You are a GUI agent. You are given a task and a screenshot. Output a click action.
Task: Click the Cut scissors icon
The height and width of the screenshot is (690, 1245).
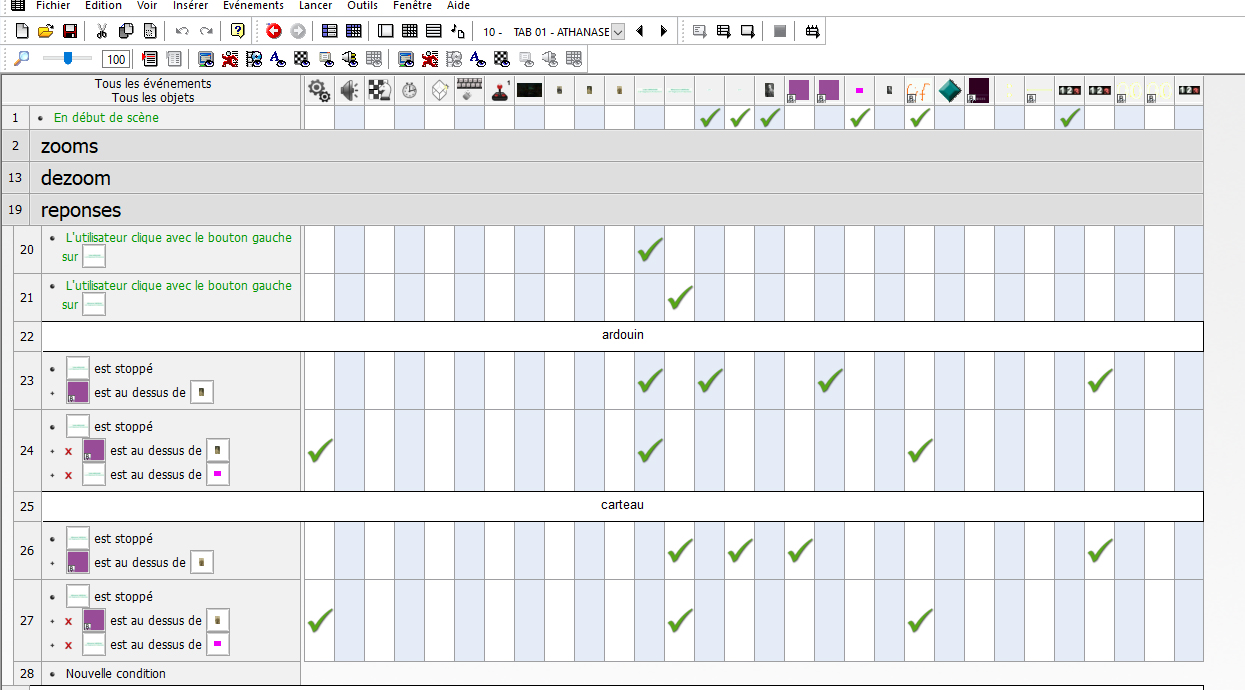click(103, 31)
